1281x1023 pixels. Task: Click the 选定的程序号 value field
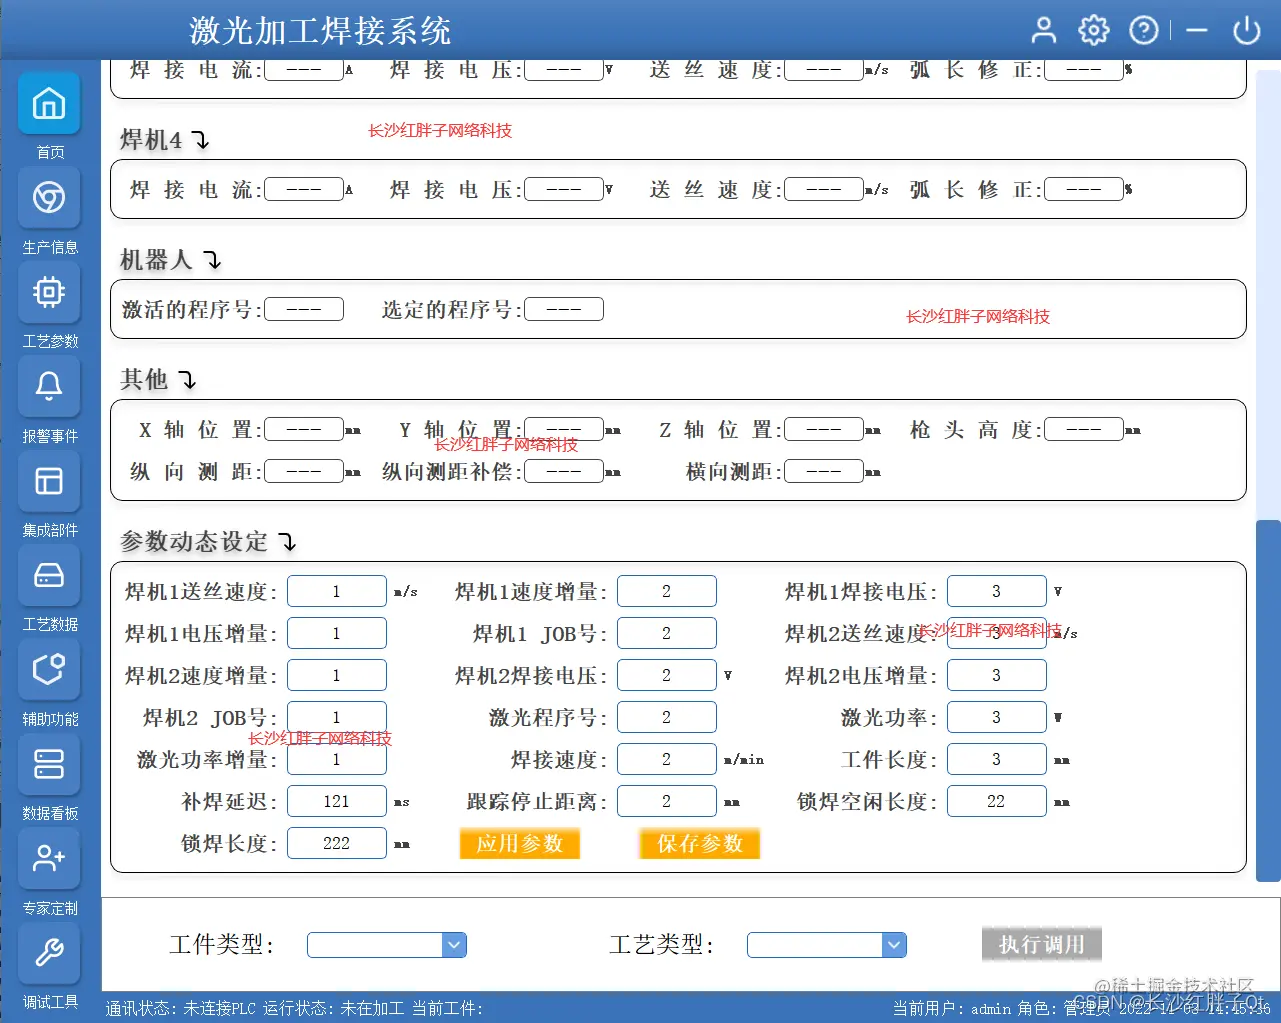point(564,309)
